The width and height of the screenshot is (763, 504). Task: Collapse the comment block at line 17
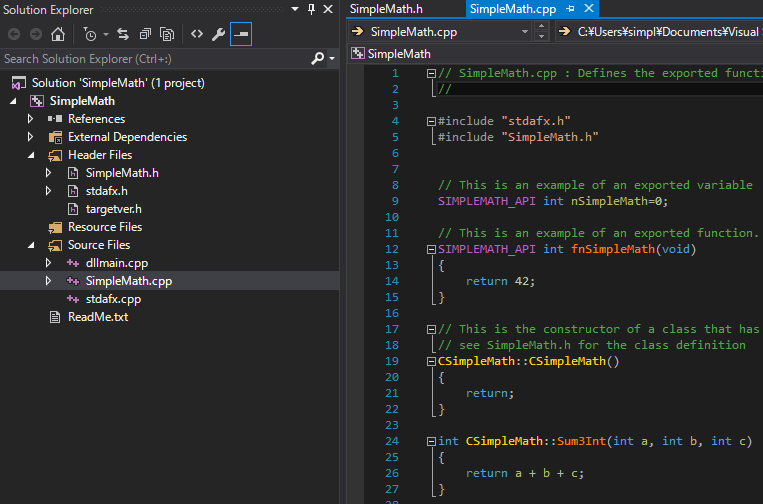[x=431, y=329]
